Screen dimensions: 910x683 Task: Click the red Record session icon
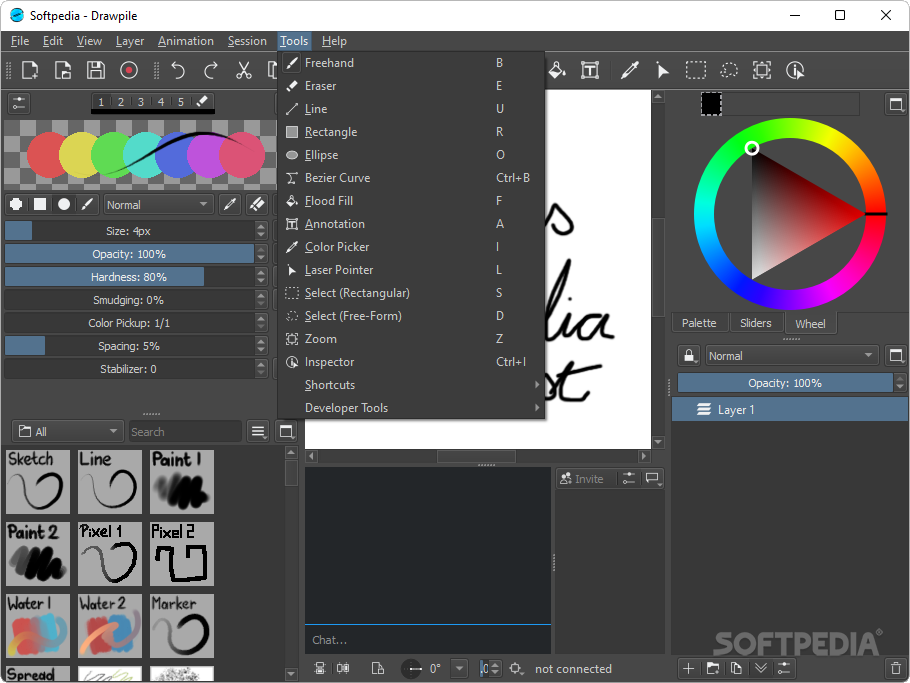pyautogui.click(x=129, y=70)
